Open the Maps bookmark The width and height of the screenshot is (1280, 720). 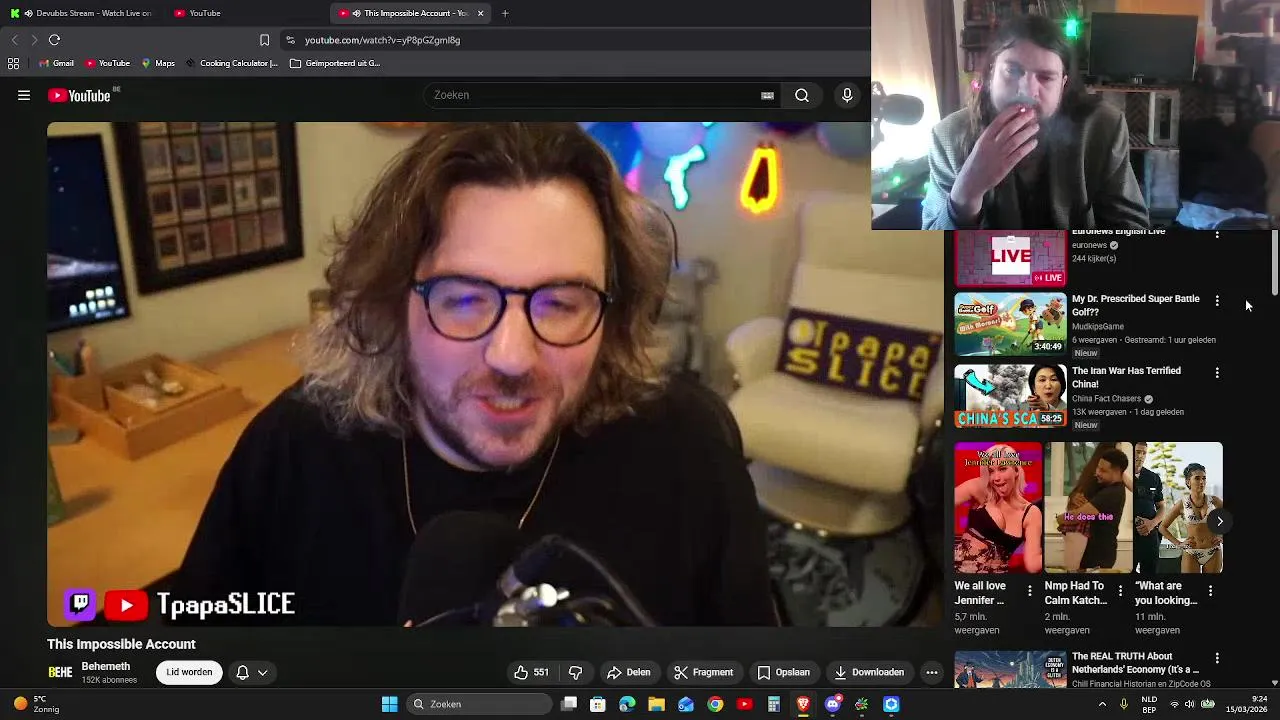(158, 63)
